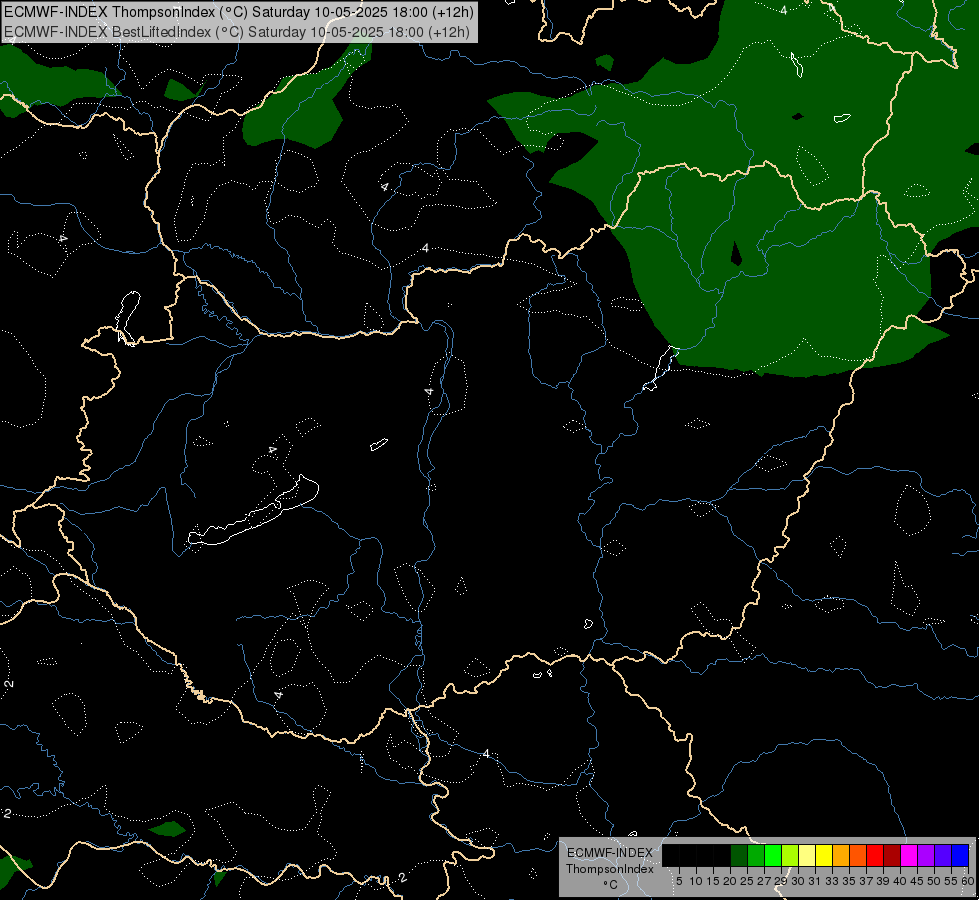Image resolution: width=979 pixels, height=900 pixels.
Task: Click Lake Balaton outline on the map
Action: coord(254,512)
